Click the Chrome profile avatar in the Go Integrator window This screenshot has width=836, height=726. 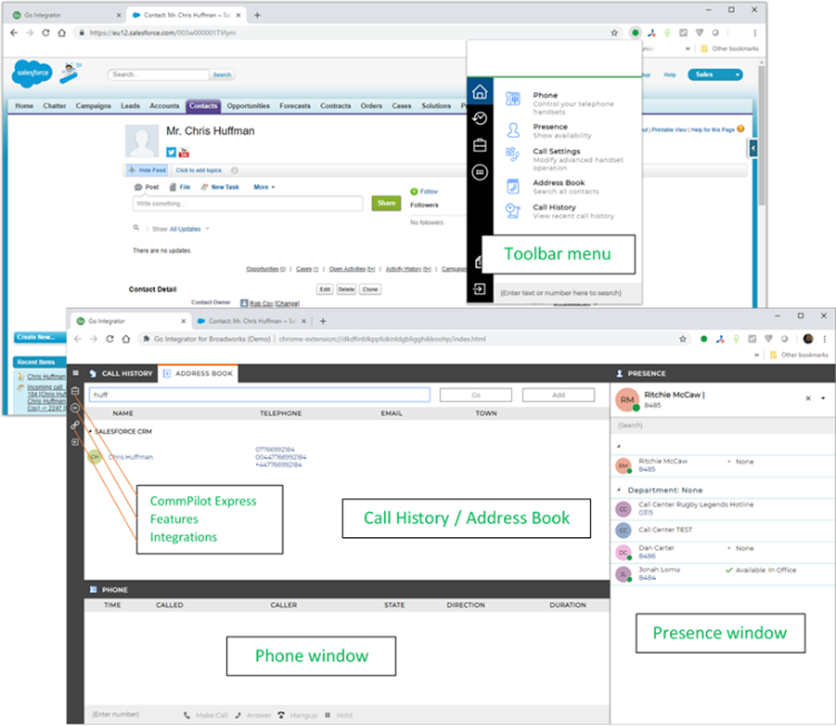(808, 339)
